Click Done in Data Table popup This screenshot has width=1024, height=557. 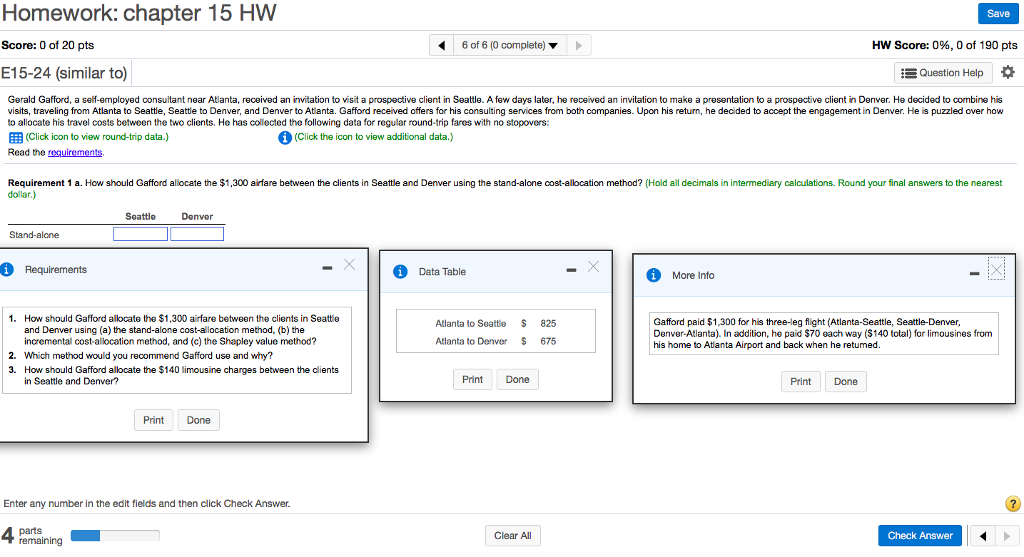click(x=517, y=379)
